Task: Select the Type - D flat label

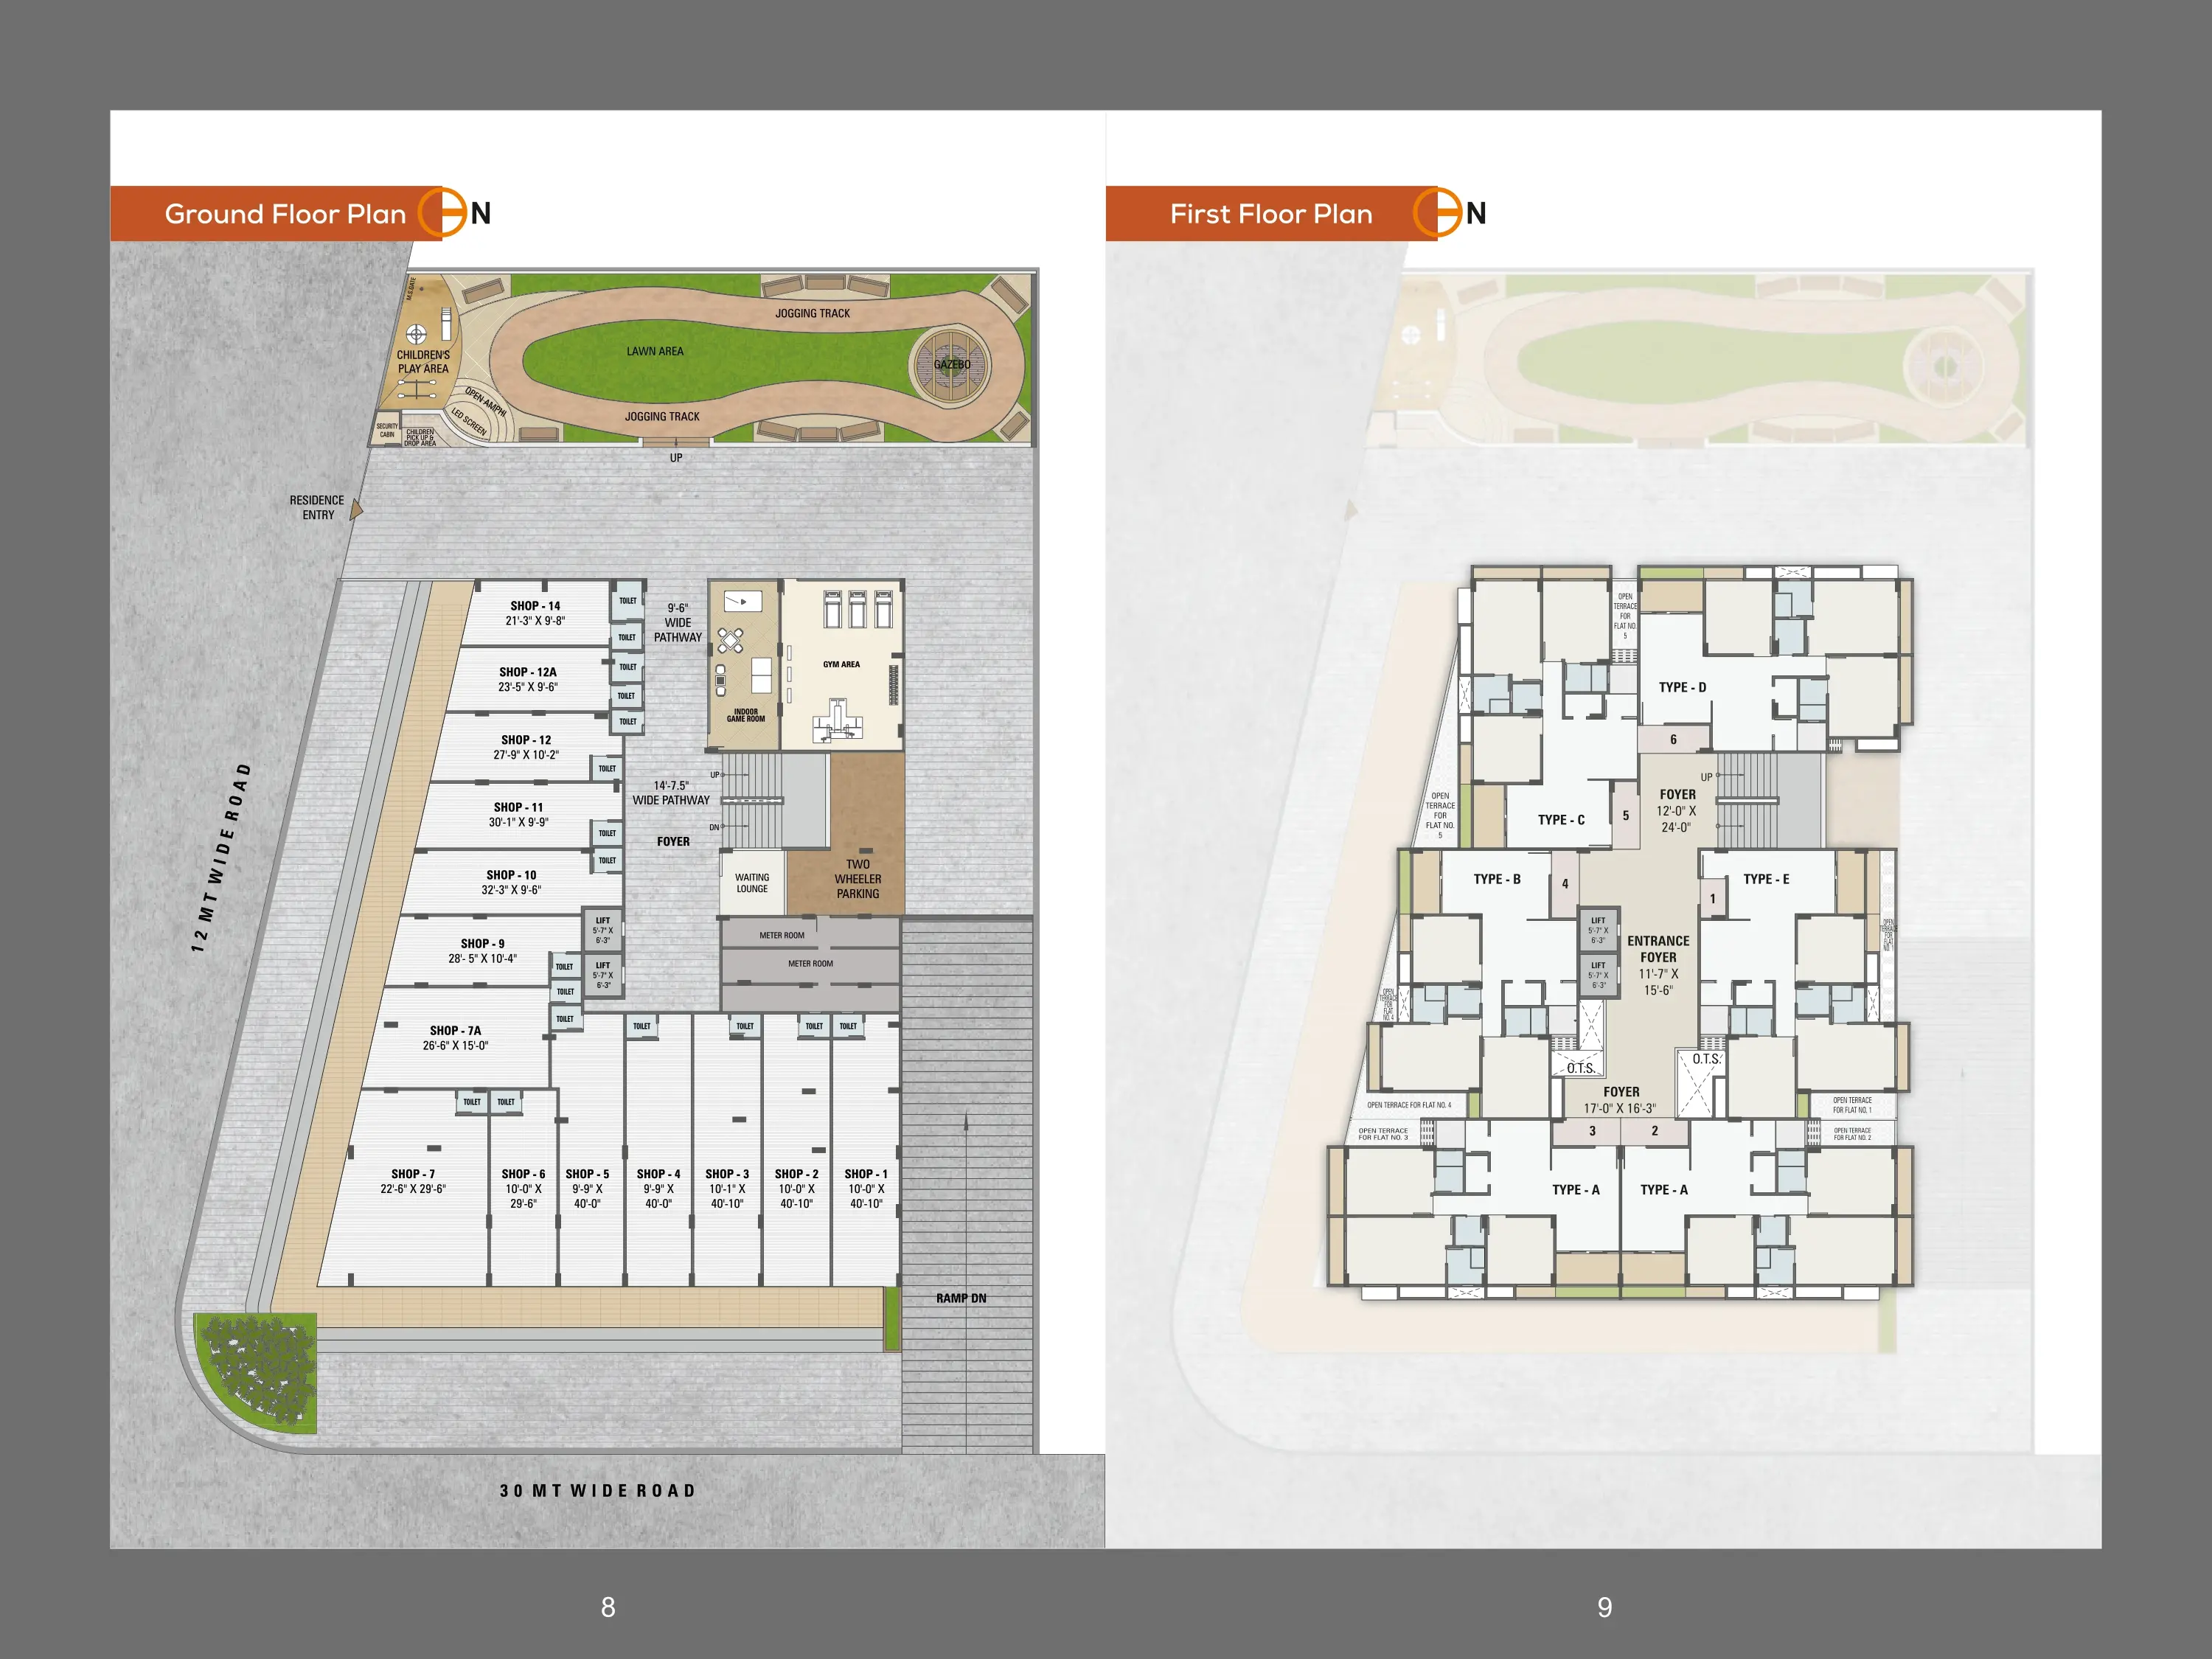Action: click(1682, 687)
